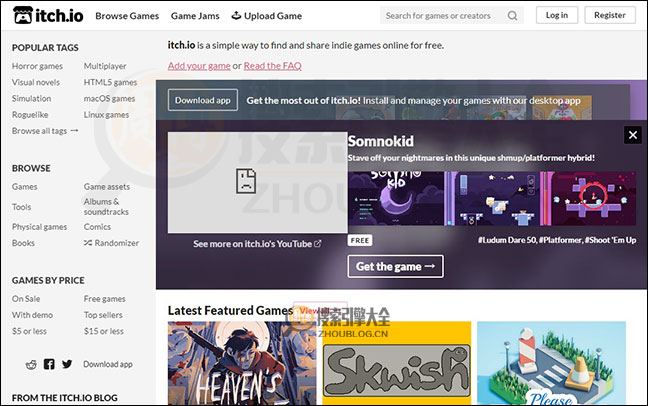The image size is (648, 406).
Task: Open See more on itch.io's YouTube
Action: pos(257,244)
